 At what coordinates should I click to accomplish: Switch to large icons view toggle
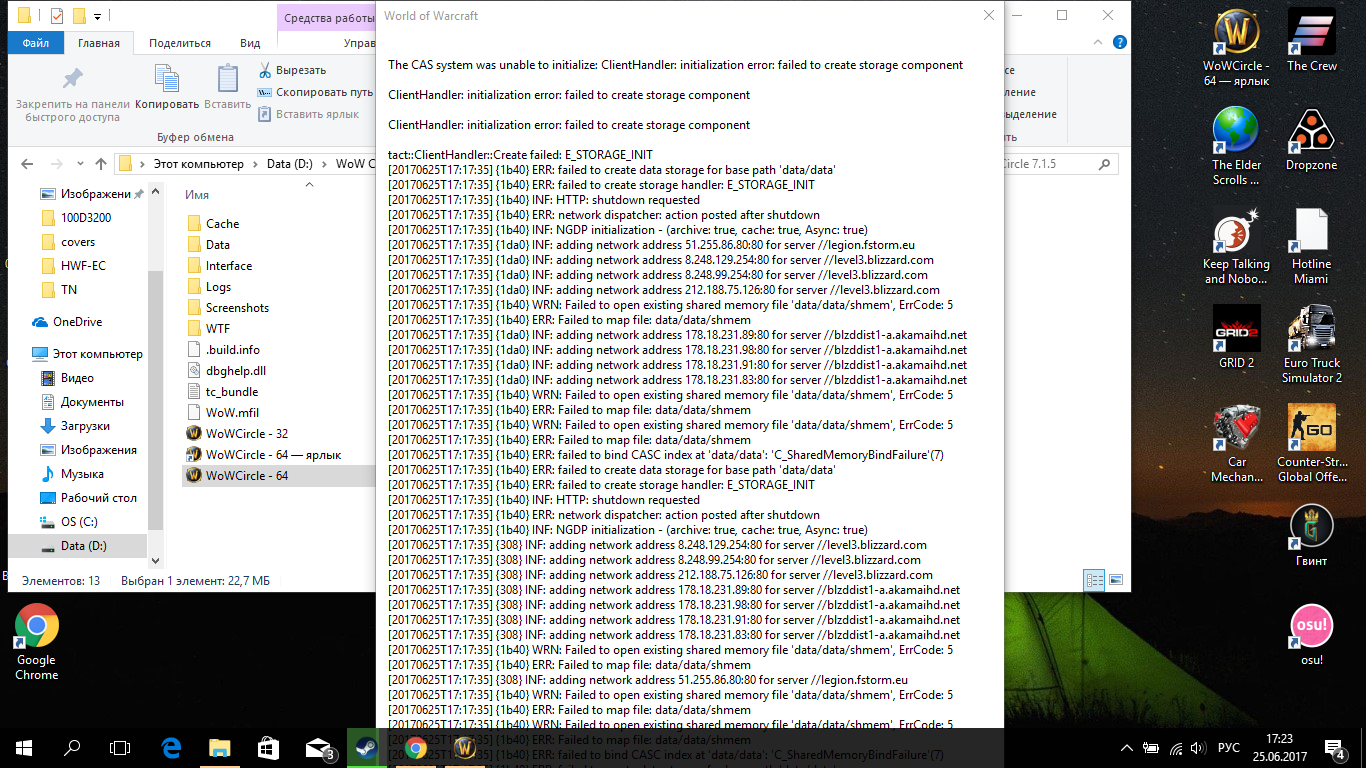[x=1116, y=580]
